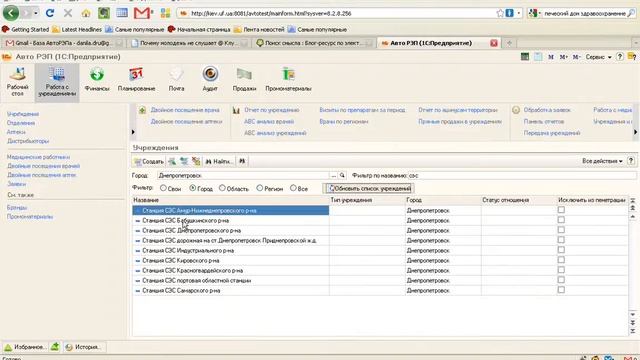Bookmark page with star icon
Image resolution: width=640 pixels, height=360 pixels.
(500, 13)
